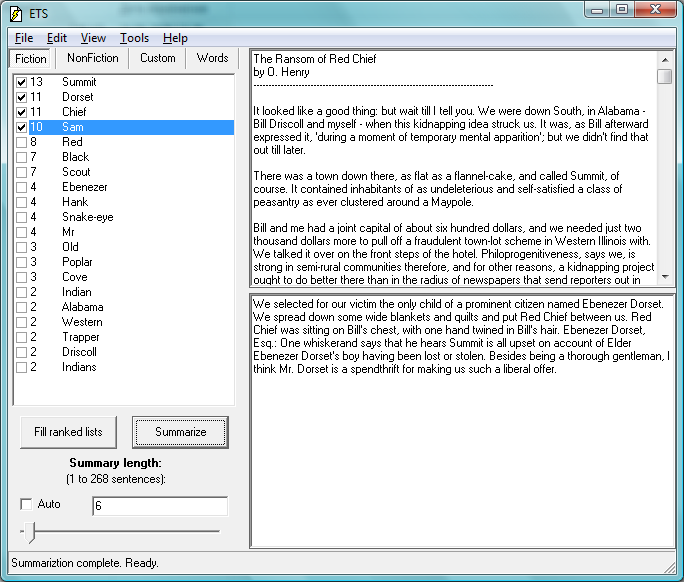The width and height of the screenshot is (684, 582).
Task: Click the source text scrollbar thumb
Action: pyautogui.click(x=665, y=76)
